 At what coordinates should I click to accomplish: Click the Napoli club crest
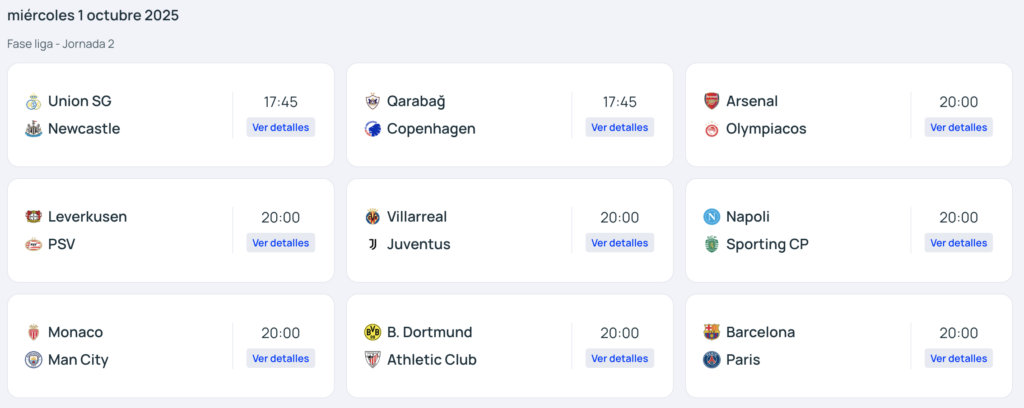pos(712,217)
